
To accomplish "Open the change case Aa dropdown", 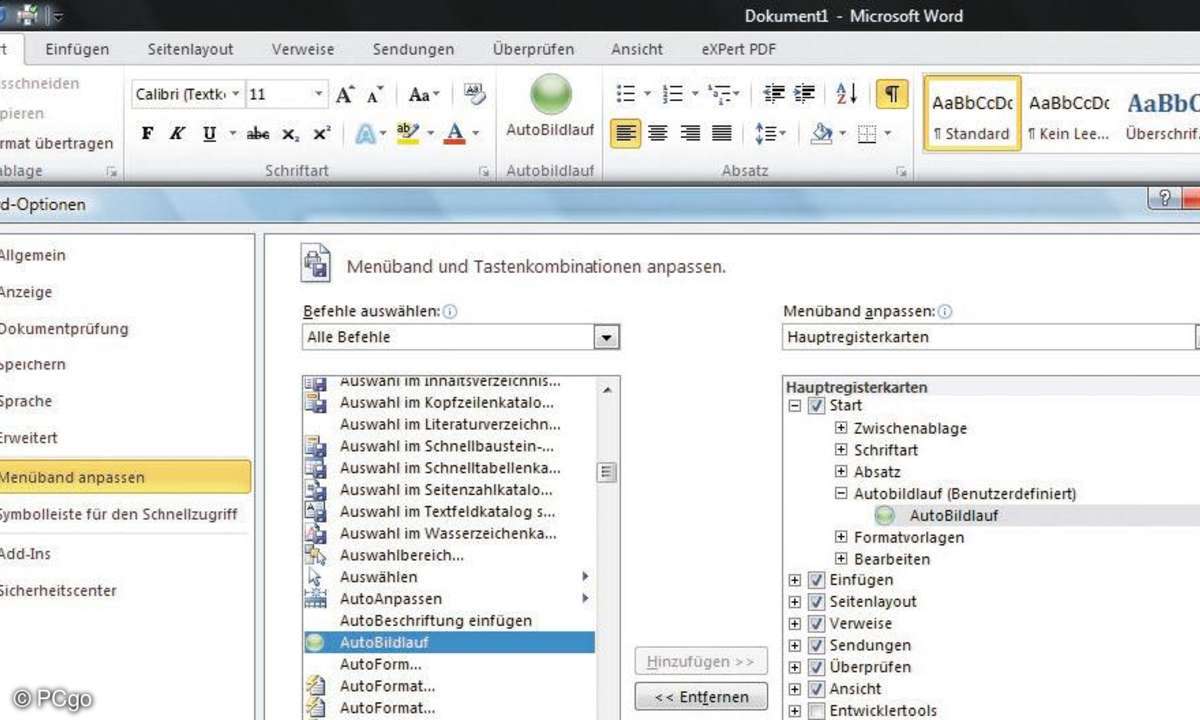I will tap(425, 95).
